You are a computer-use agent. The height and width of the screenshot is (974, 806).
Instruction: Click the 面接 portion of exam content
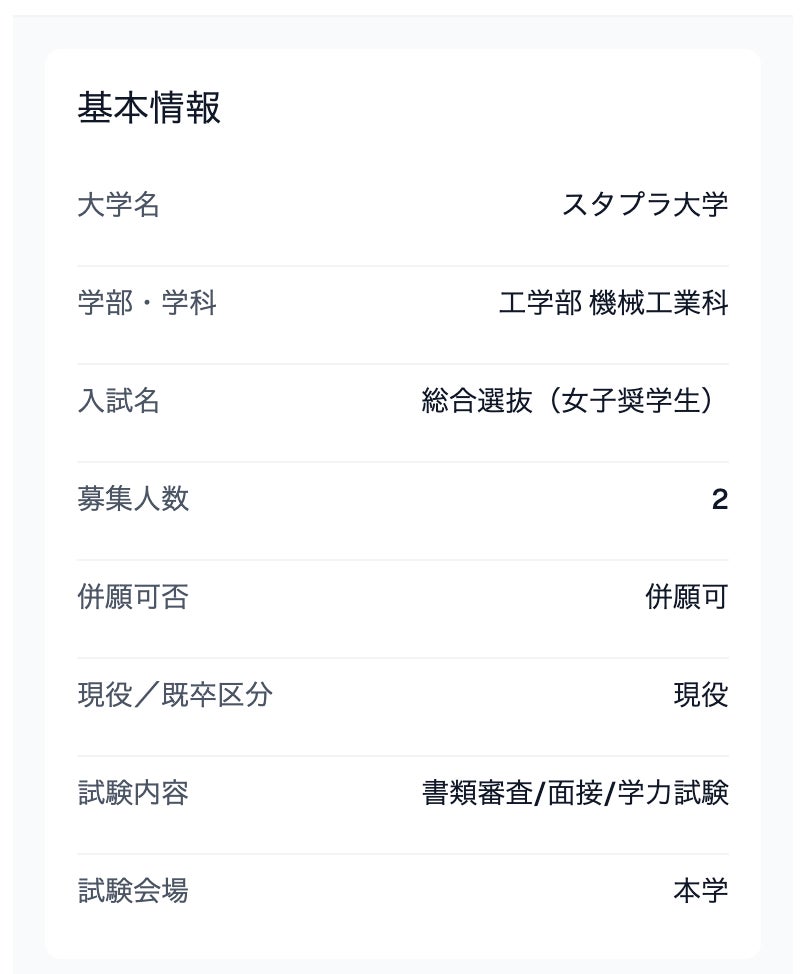(x=575, y=793)
